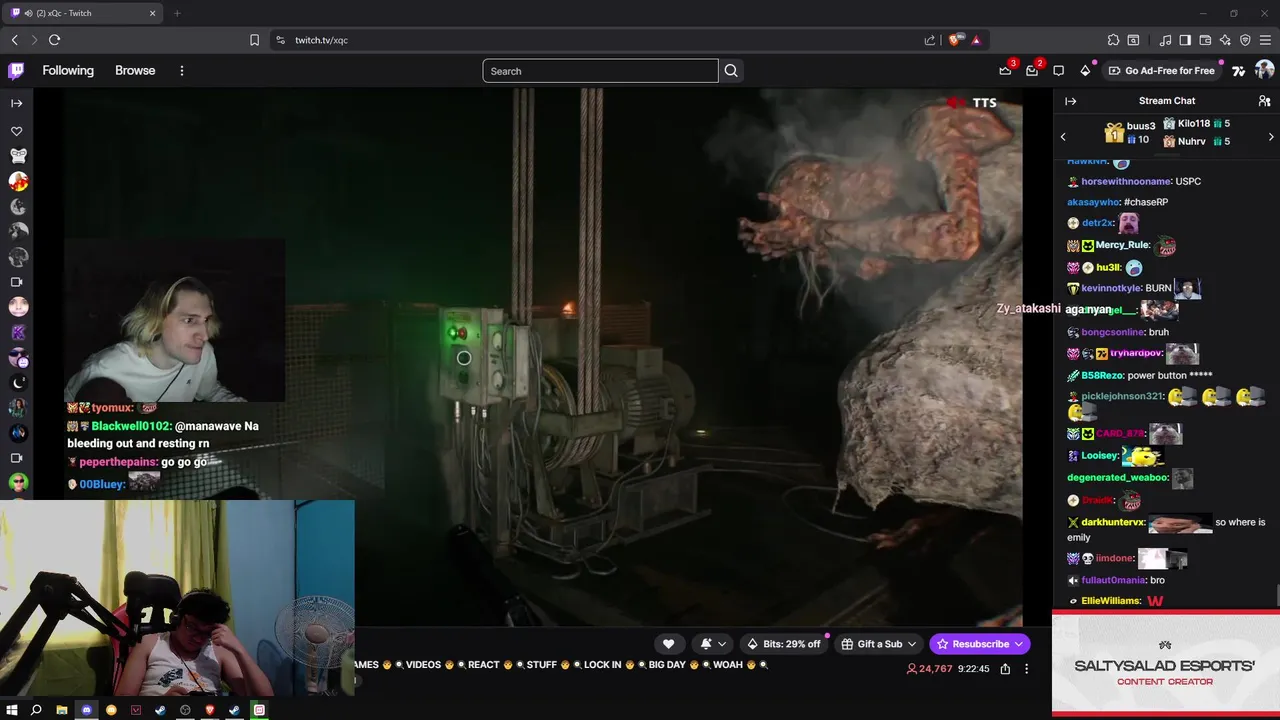Screen dimensions: 1280x720
Task: Select the xQc - Twitch browser tab
Action: 84,13
